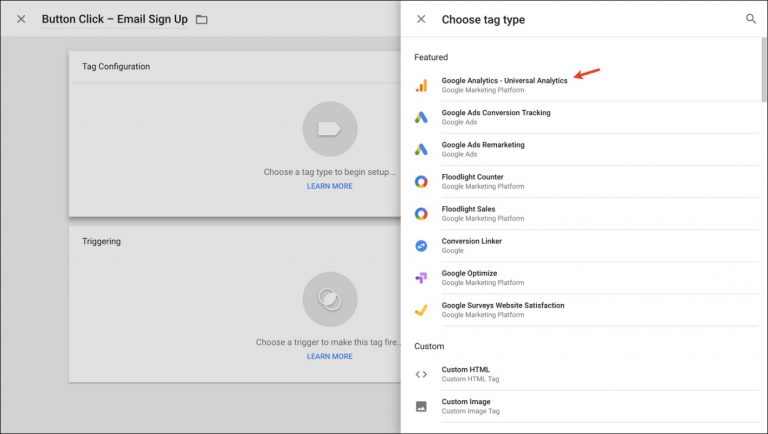768x434 pixels.
Task: Click the Google Ads Remarketing icon
Action: (x=421, y=149)
